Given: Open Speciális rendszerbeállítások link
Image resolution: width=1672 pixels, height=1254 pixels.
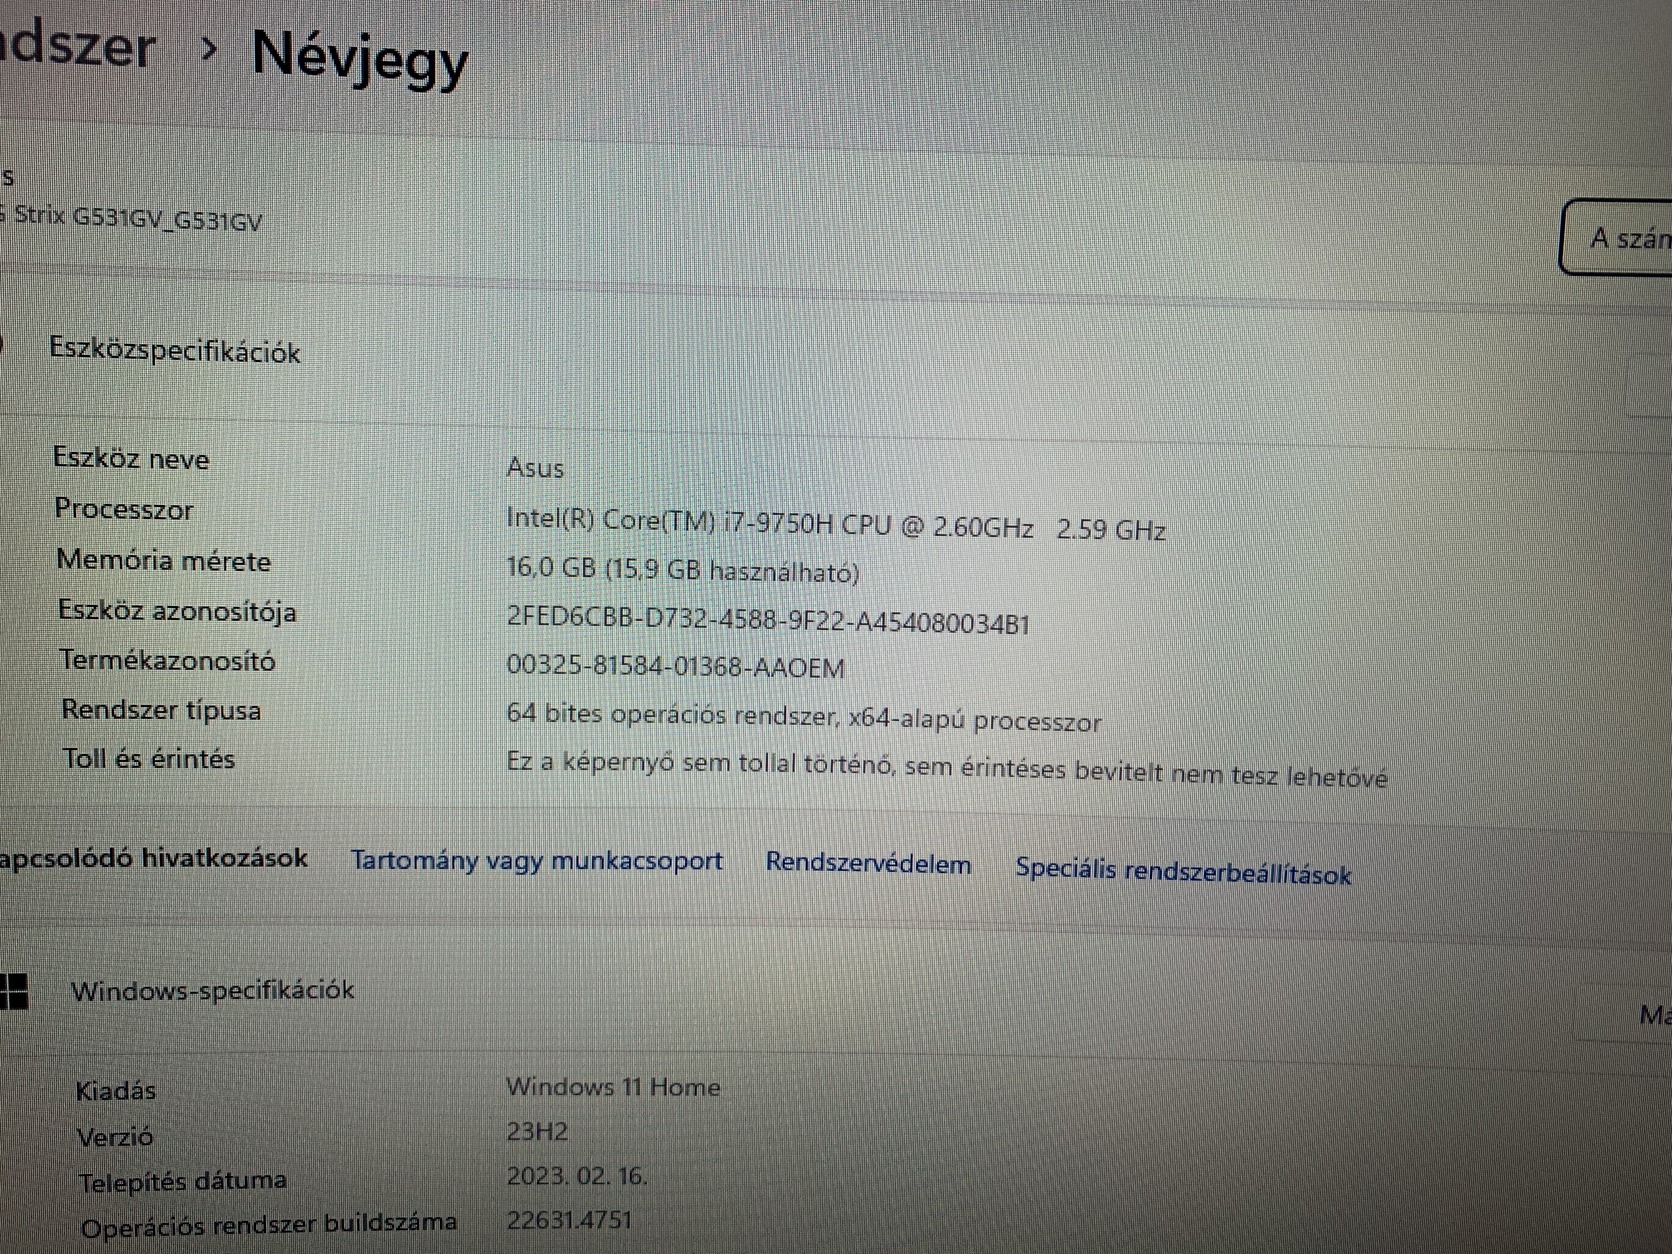Looking at the screenshot, I should click(x=1183, y=871).
